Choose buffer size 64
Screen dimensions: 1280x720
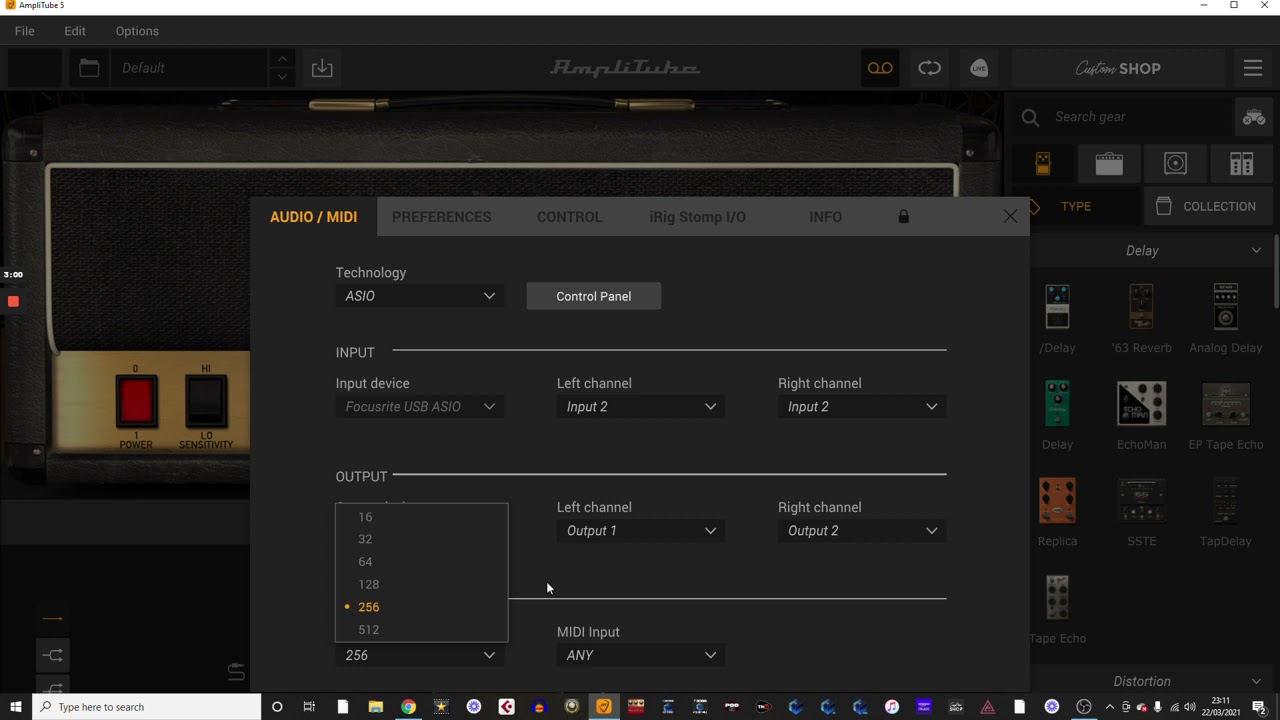421,562
